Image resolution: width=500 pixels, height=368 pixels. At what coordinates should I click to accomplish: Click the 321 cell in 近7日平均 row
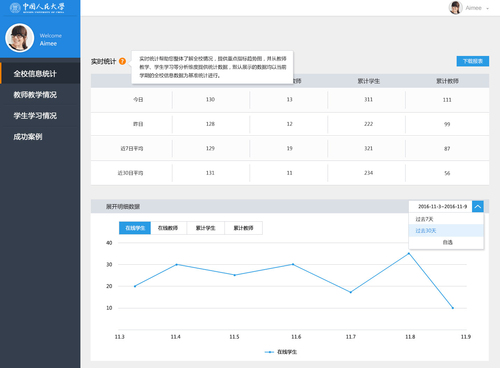pyautogui.click(x=368, y=148)
